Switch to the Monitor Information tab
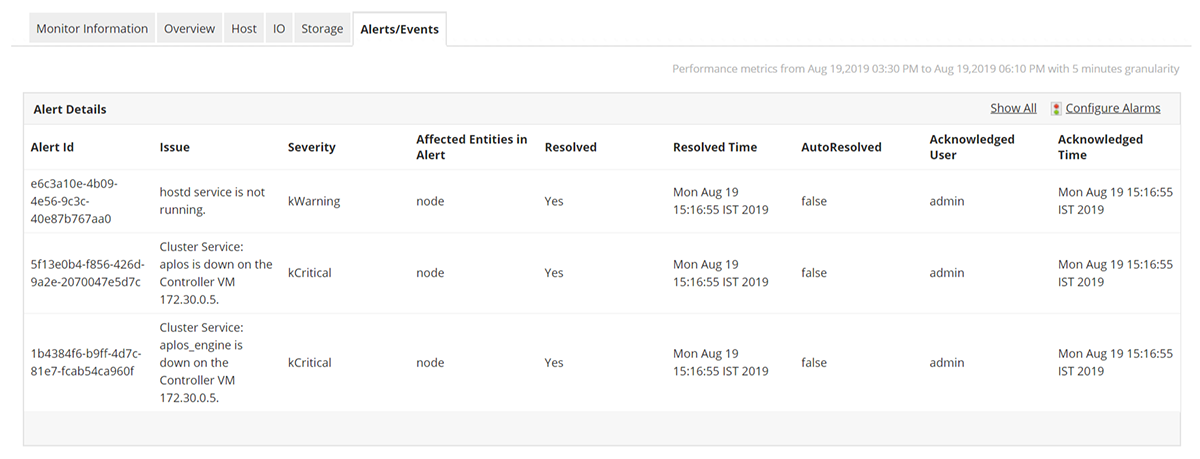 coord(92,29)
